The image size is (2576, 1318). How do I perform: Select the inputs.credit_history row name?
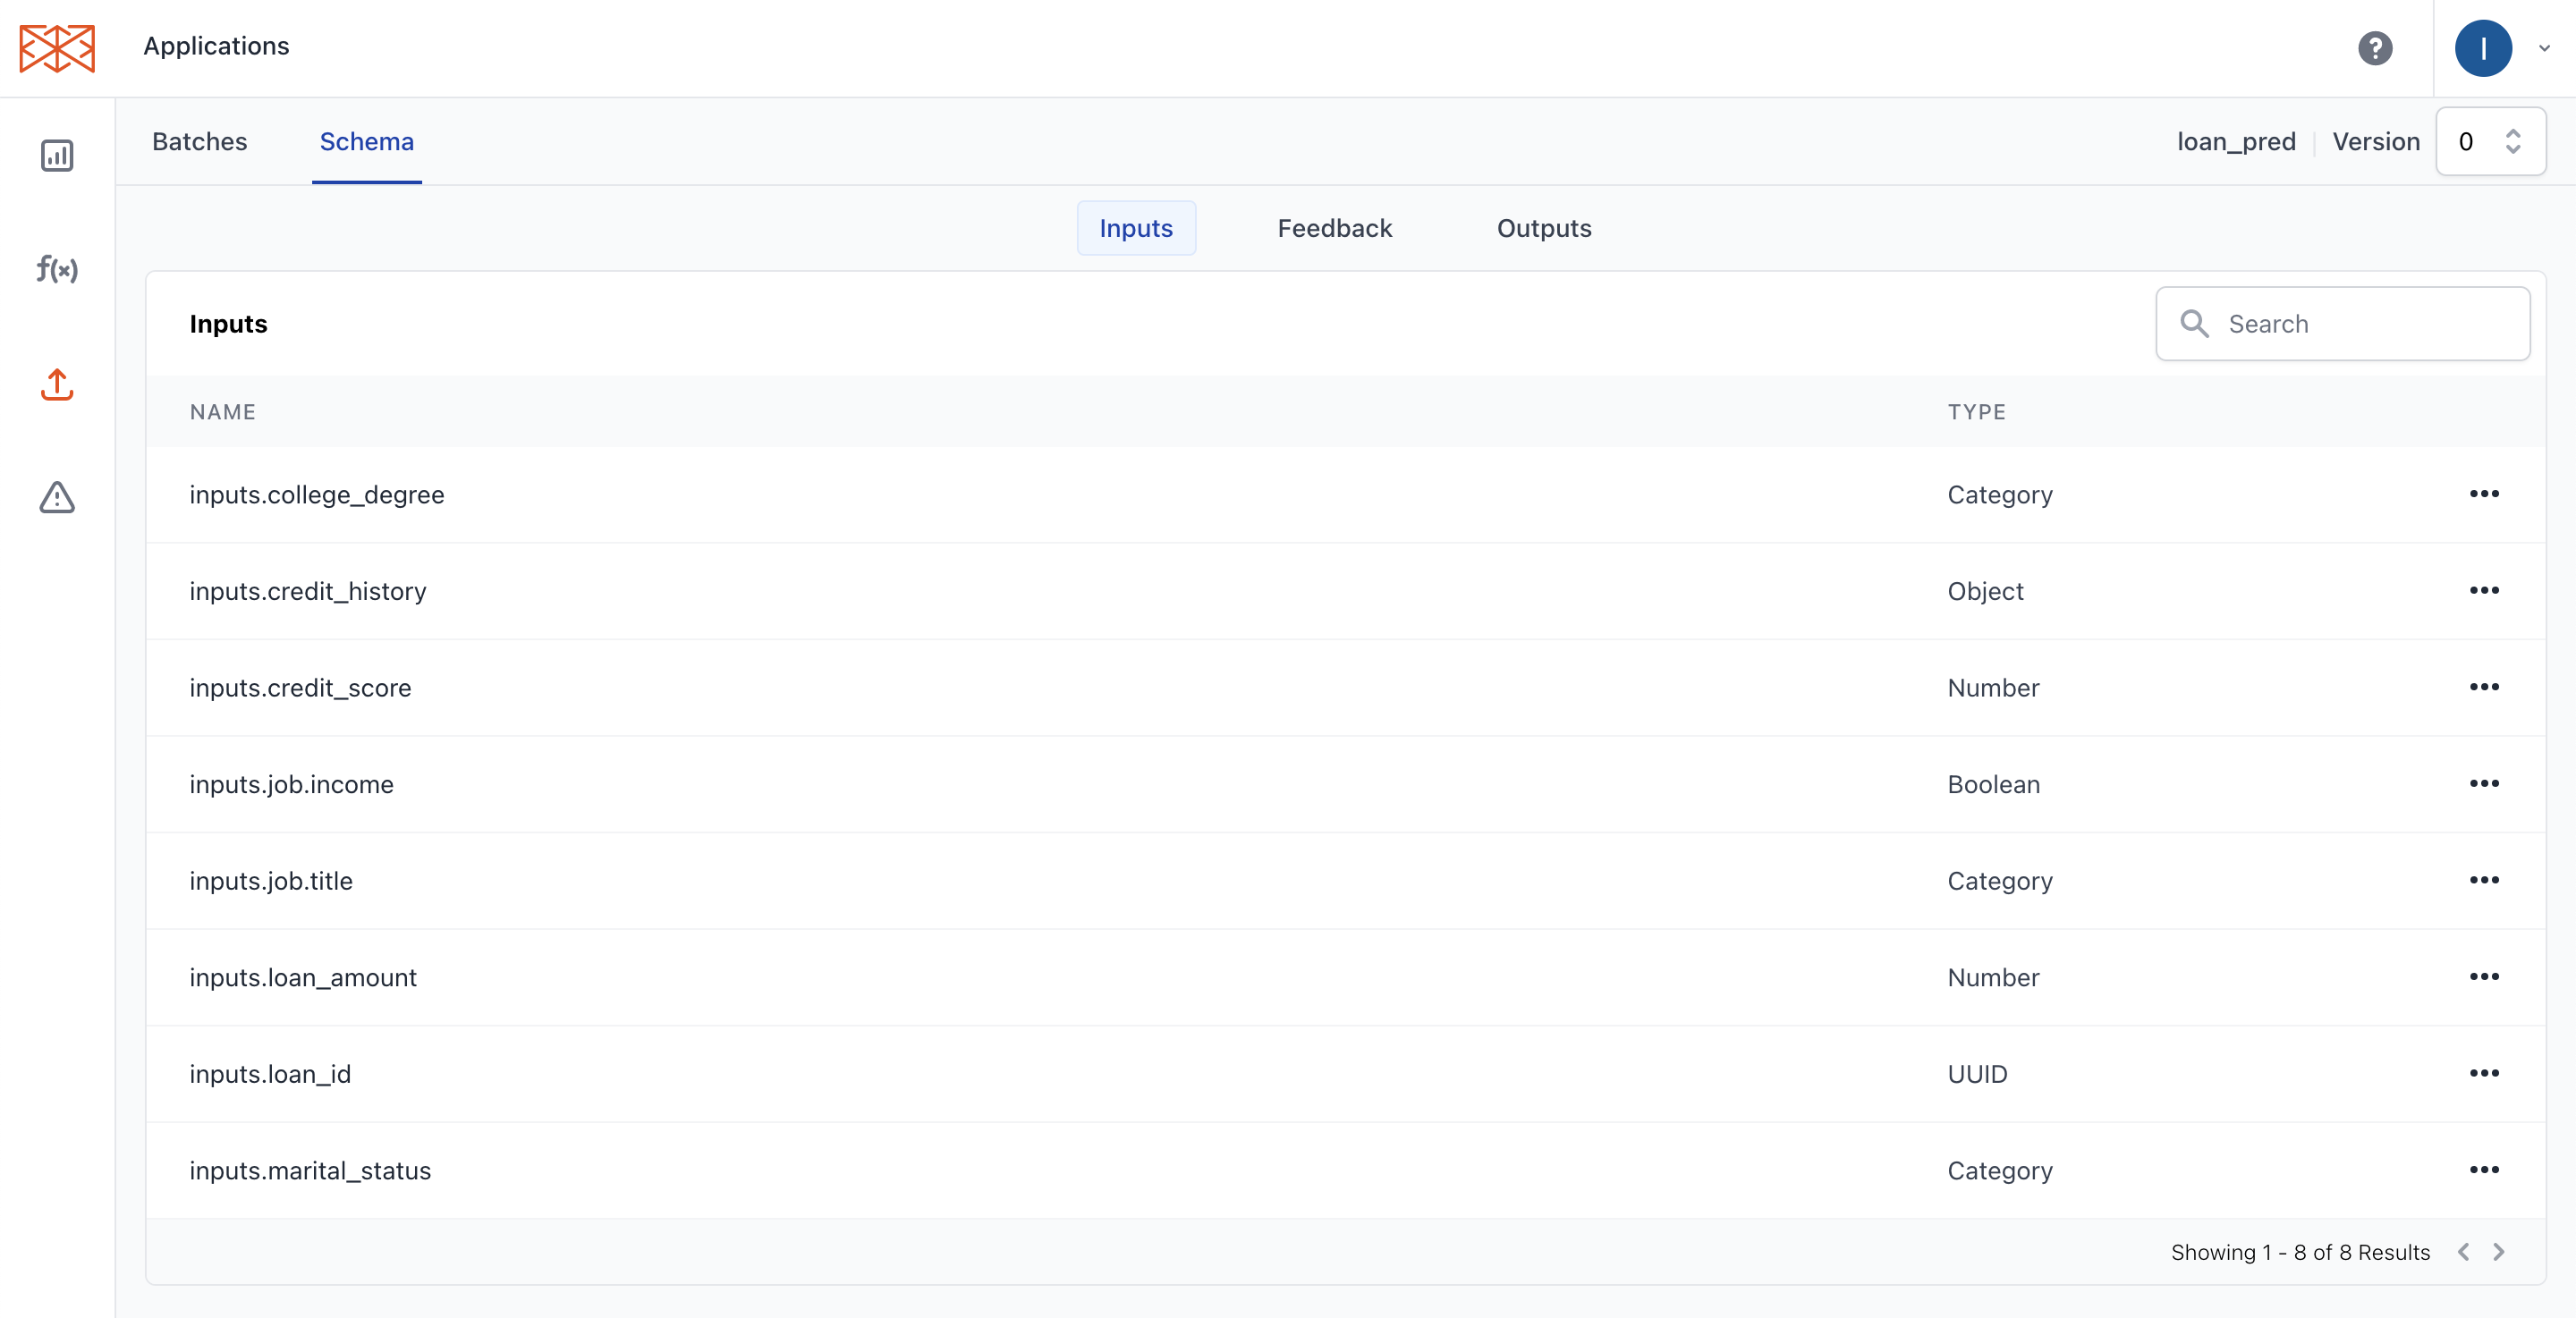coord(308,591)
